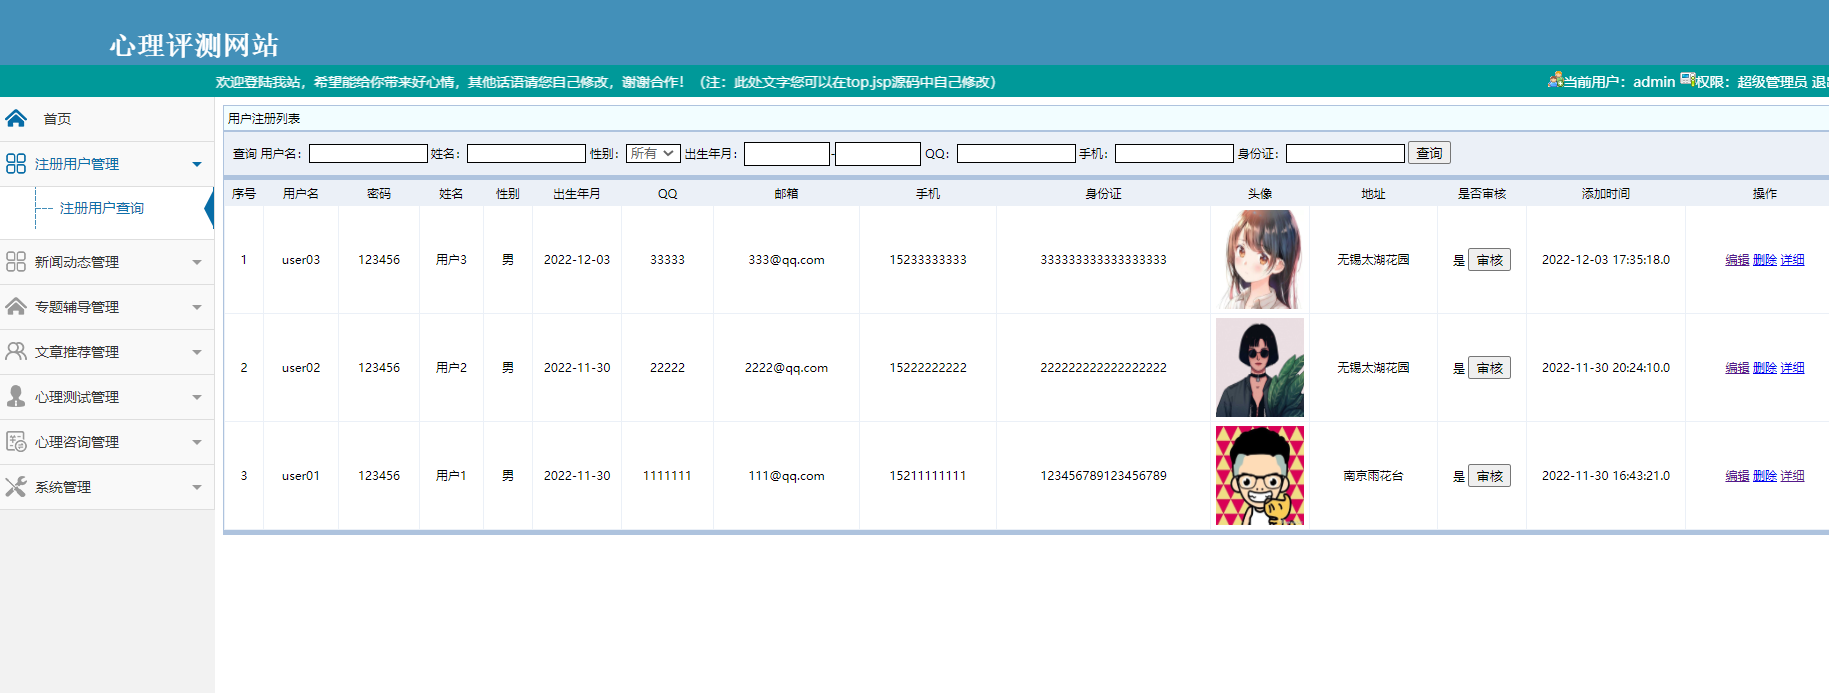
Task: Click the 心理测试管理 person icon
Action: coord(16,397)
